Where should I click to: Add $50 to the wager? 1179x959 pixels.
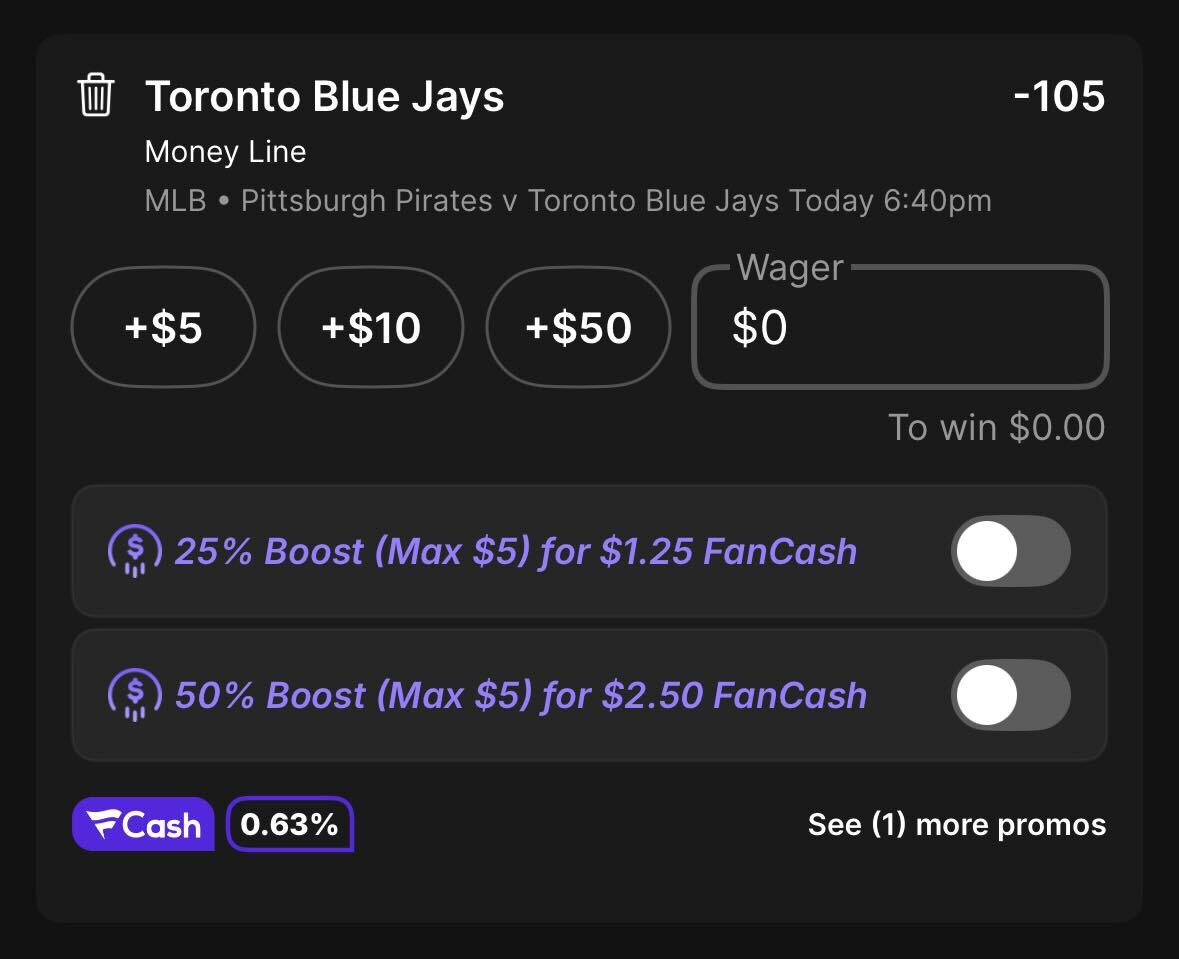tap(578, 327)
